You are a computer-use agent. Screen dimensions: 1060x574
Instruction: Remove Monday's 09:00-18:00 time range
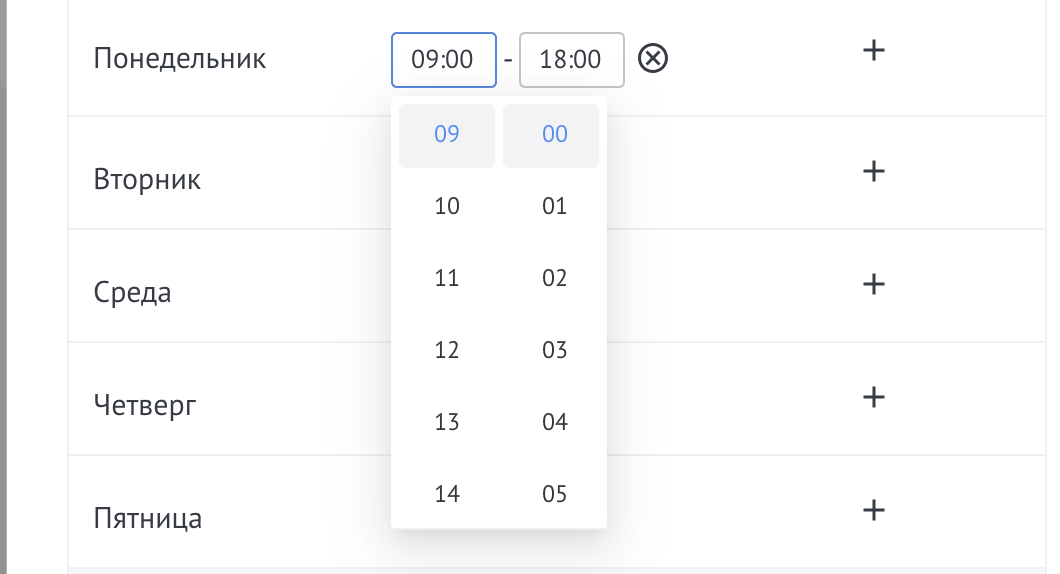click(x=653, y=59)
